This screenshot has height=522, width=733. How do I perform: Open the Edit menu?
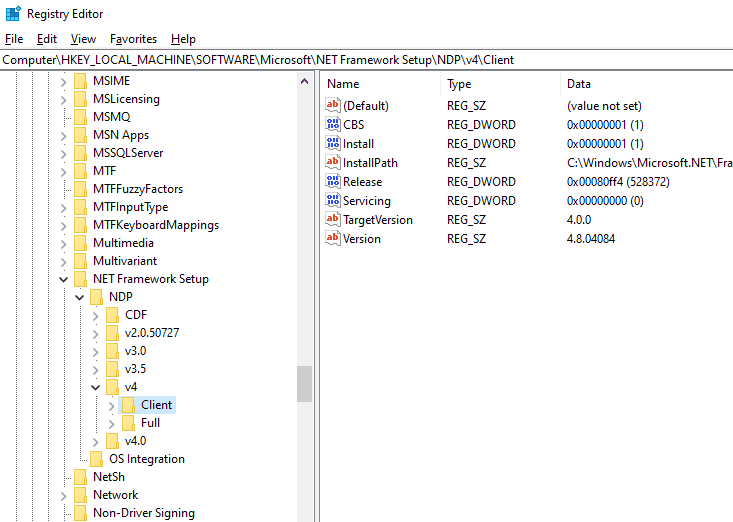pos(47,39)
